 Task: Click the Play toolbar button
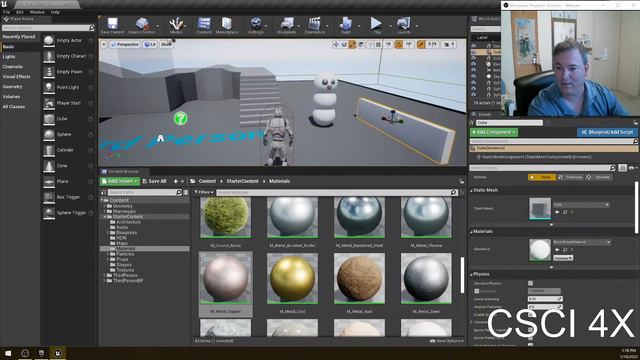point(376,25)
